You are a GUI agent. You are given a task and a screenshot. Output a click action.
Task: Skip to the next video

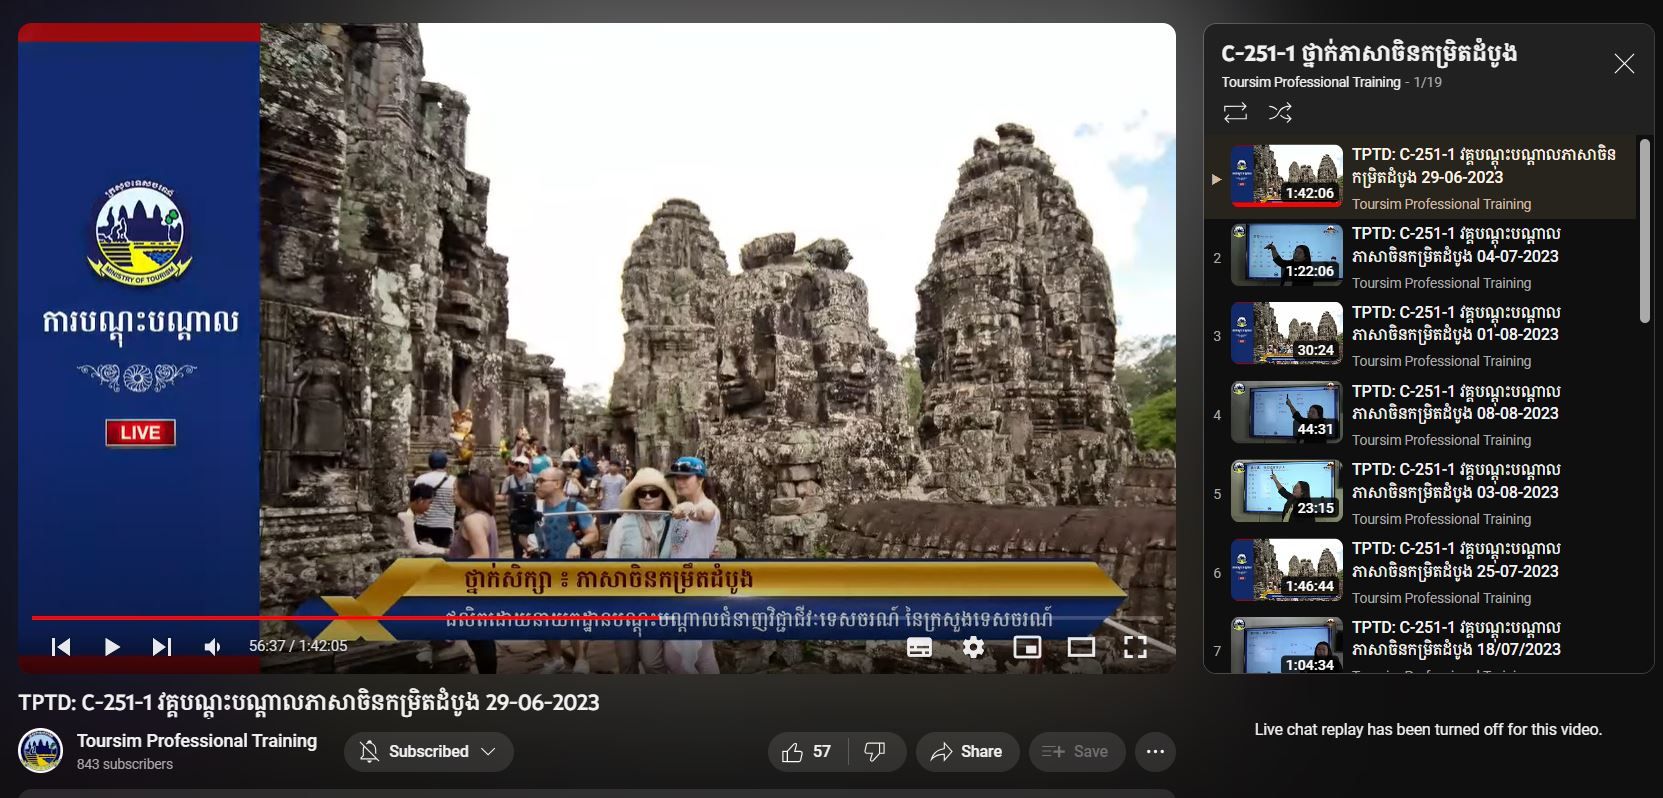point(162,647)
